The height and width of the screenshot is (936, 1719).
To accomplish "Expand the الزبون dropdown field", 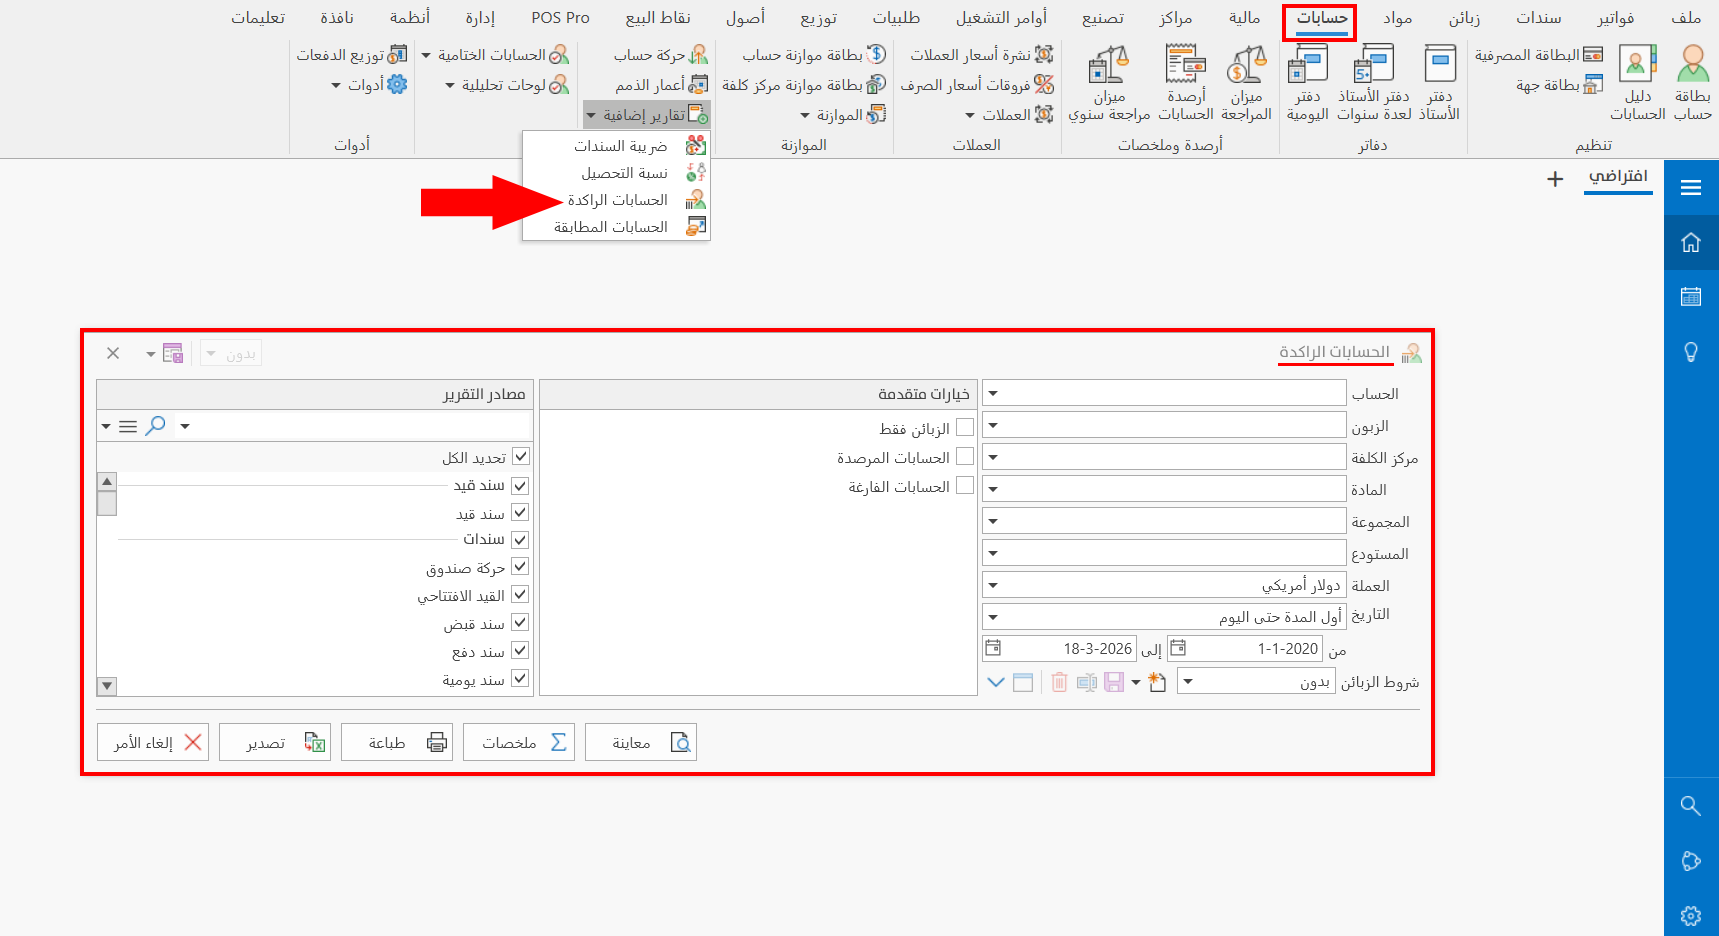I will (993, 425).
